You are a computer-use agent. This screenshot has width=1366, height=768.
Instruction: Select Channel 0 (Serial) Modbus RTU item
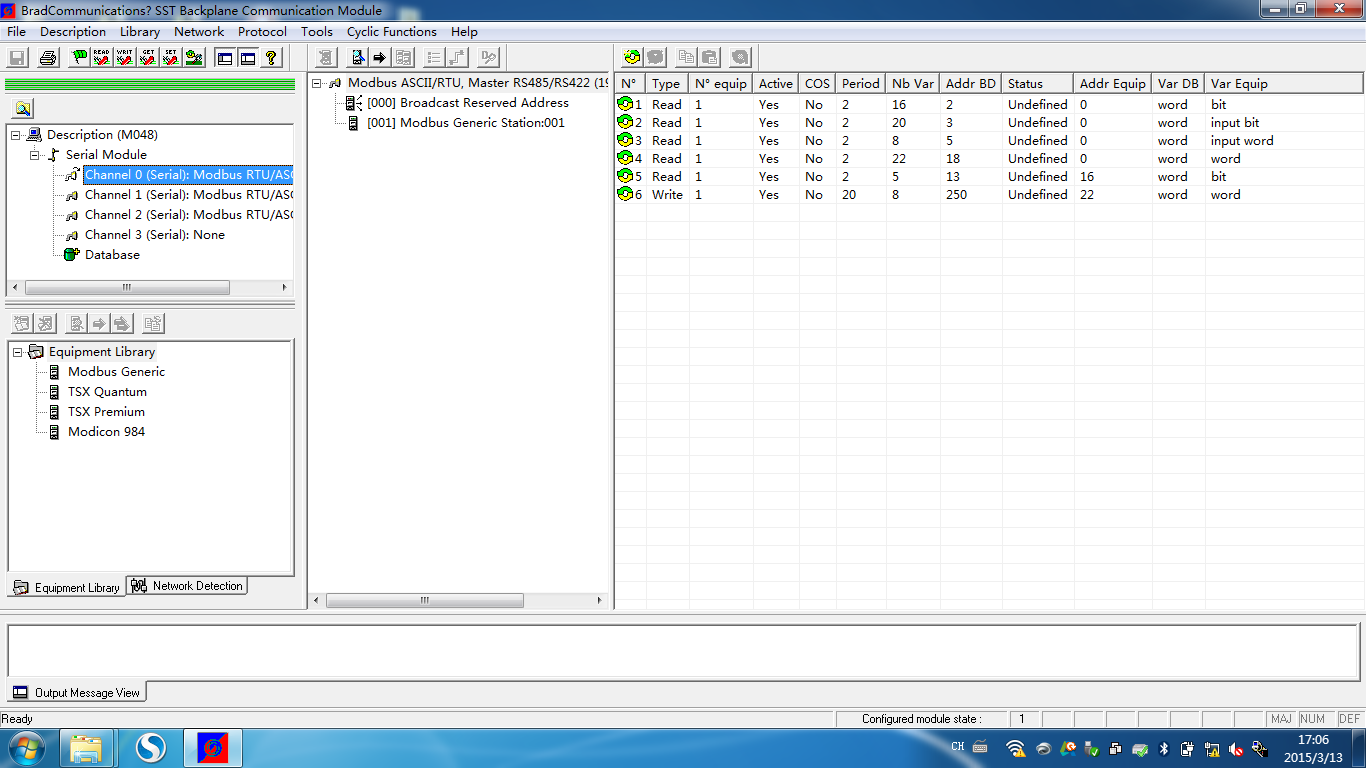tap(188, 175)
